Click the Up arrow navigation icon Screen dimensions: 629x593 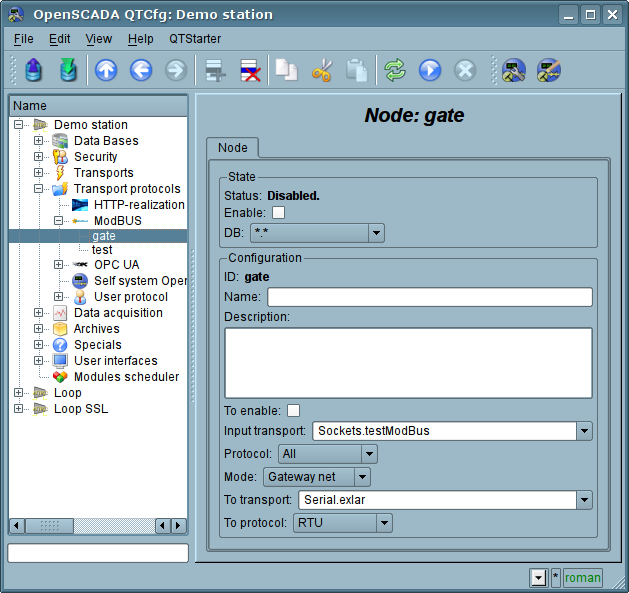click(106, 70)
